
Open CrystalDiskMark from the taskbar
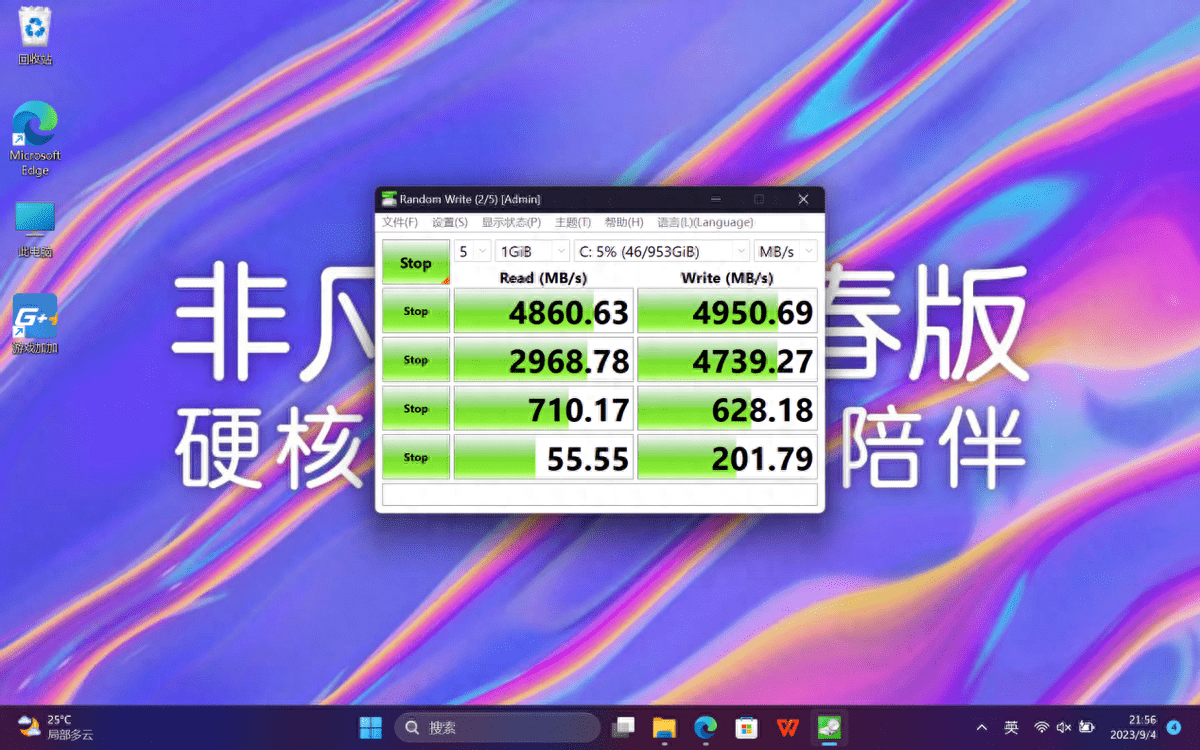pos(829,727)
